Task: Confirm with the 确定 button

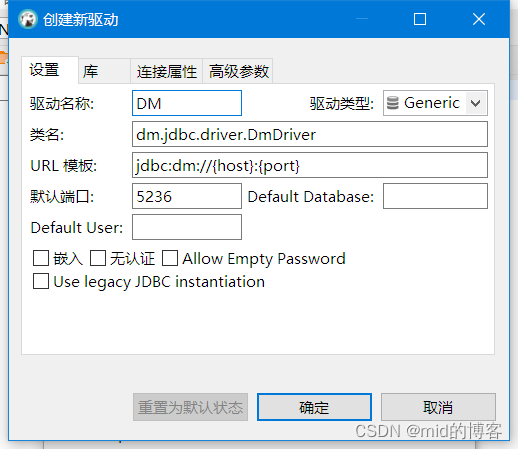Action: (x=314, y=407)
